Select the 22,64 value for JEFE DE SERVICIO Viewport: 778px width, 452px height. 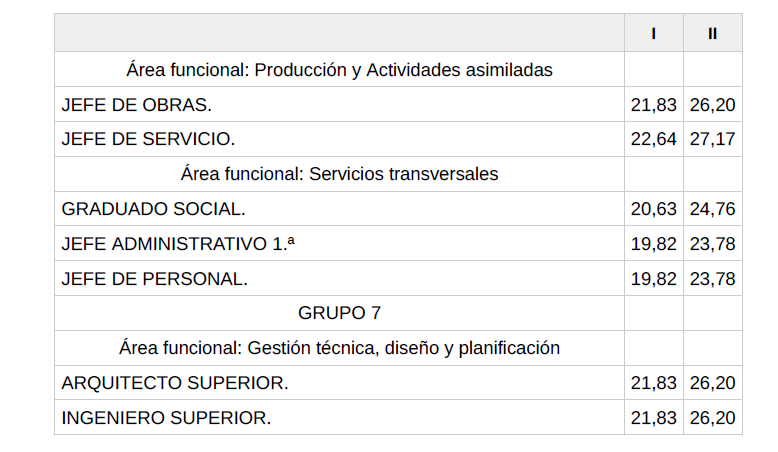654,139
